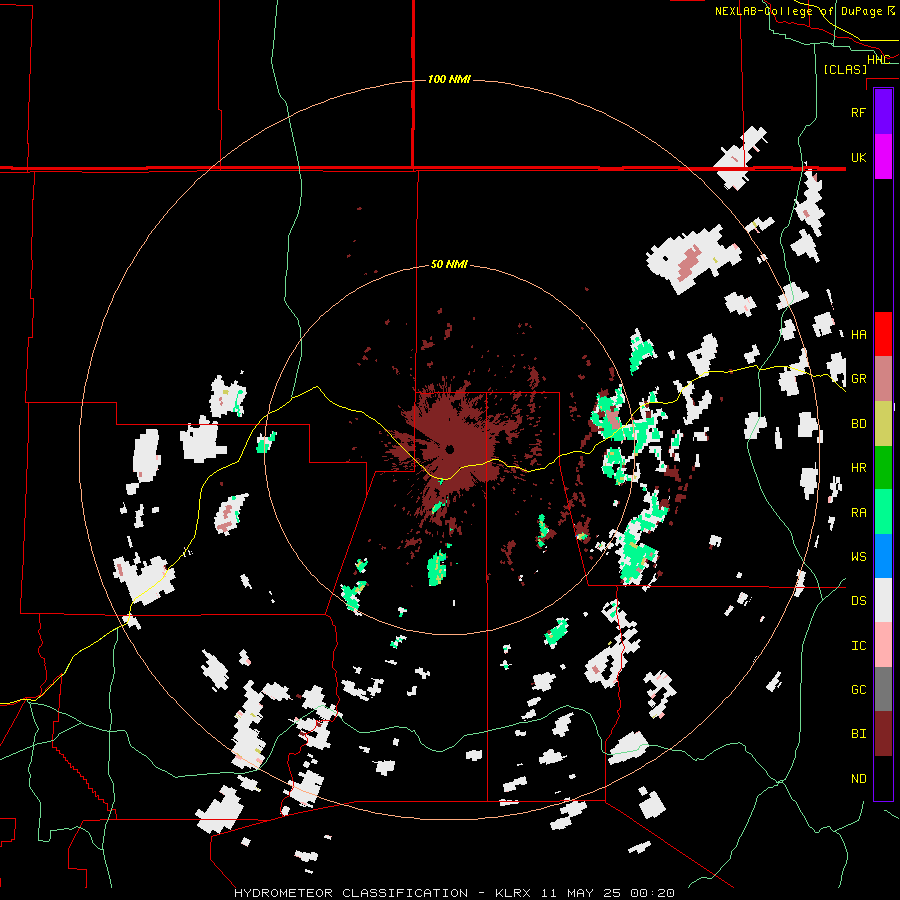Image resolution: width=900 pixels, height=900 pixels.
Task: Click the magenta UK legend color swatch
Action: point(883,156)
